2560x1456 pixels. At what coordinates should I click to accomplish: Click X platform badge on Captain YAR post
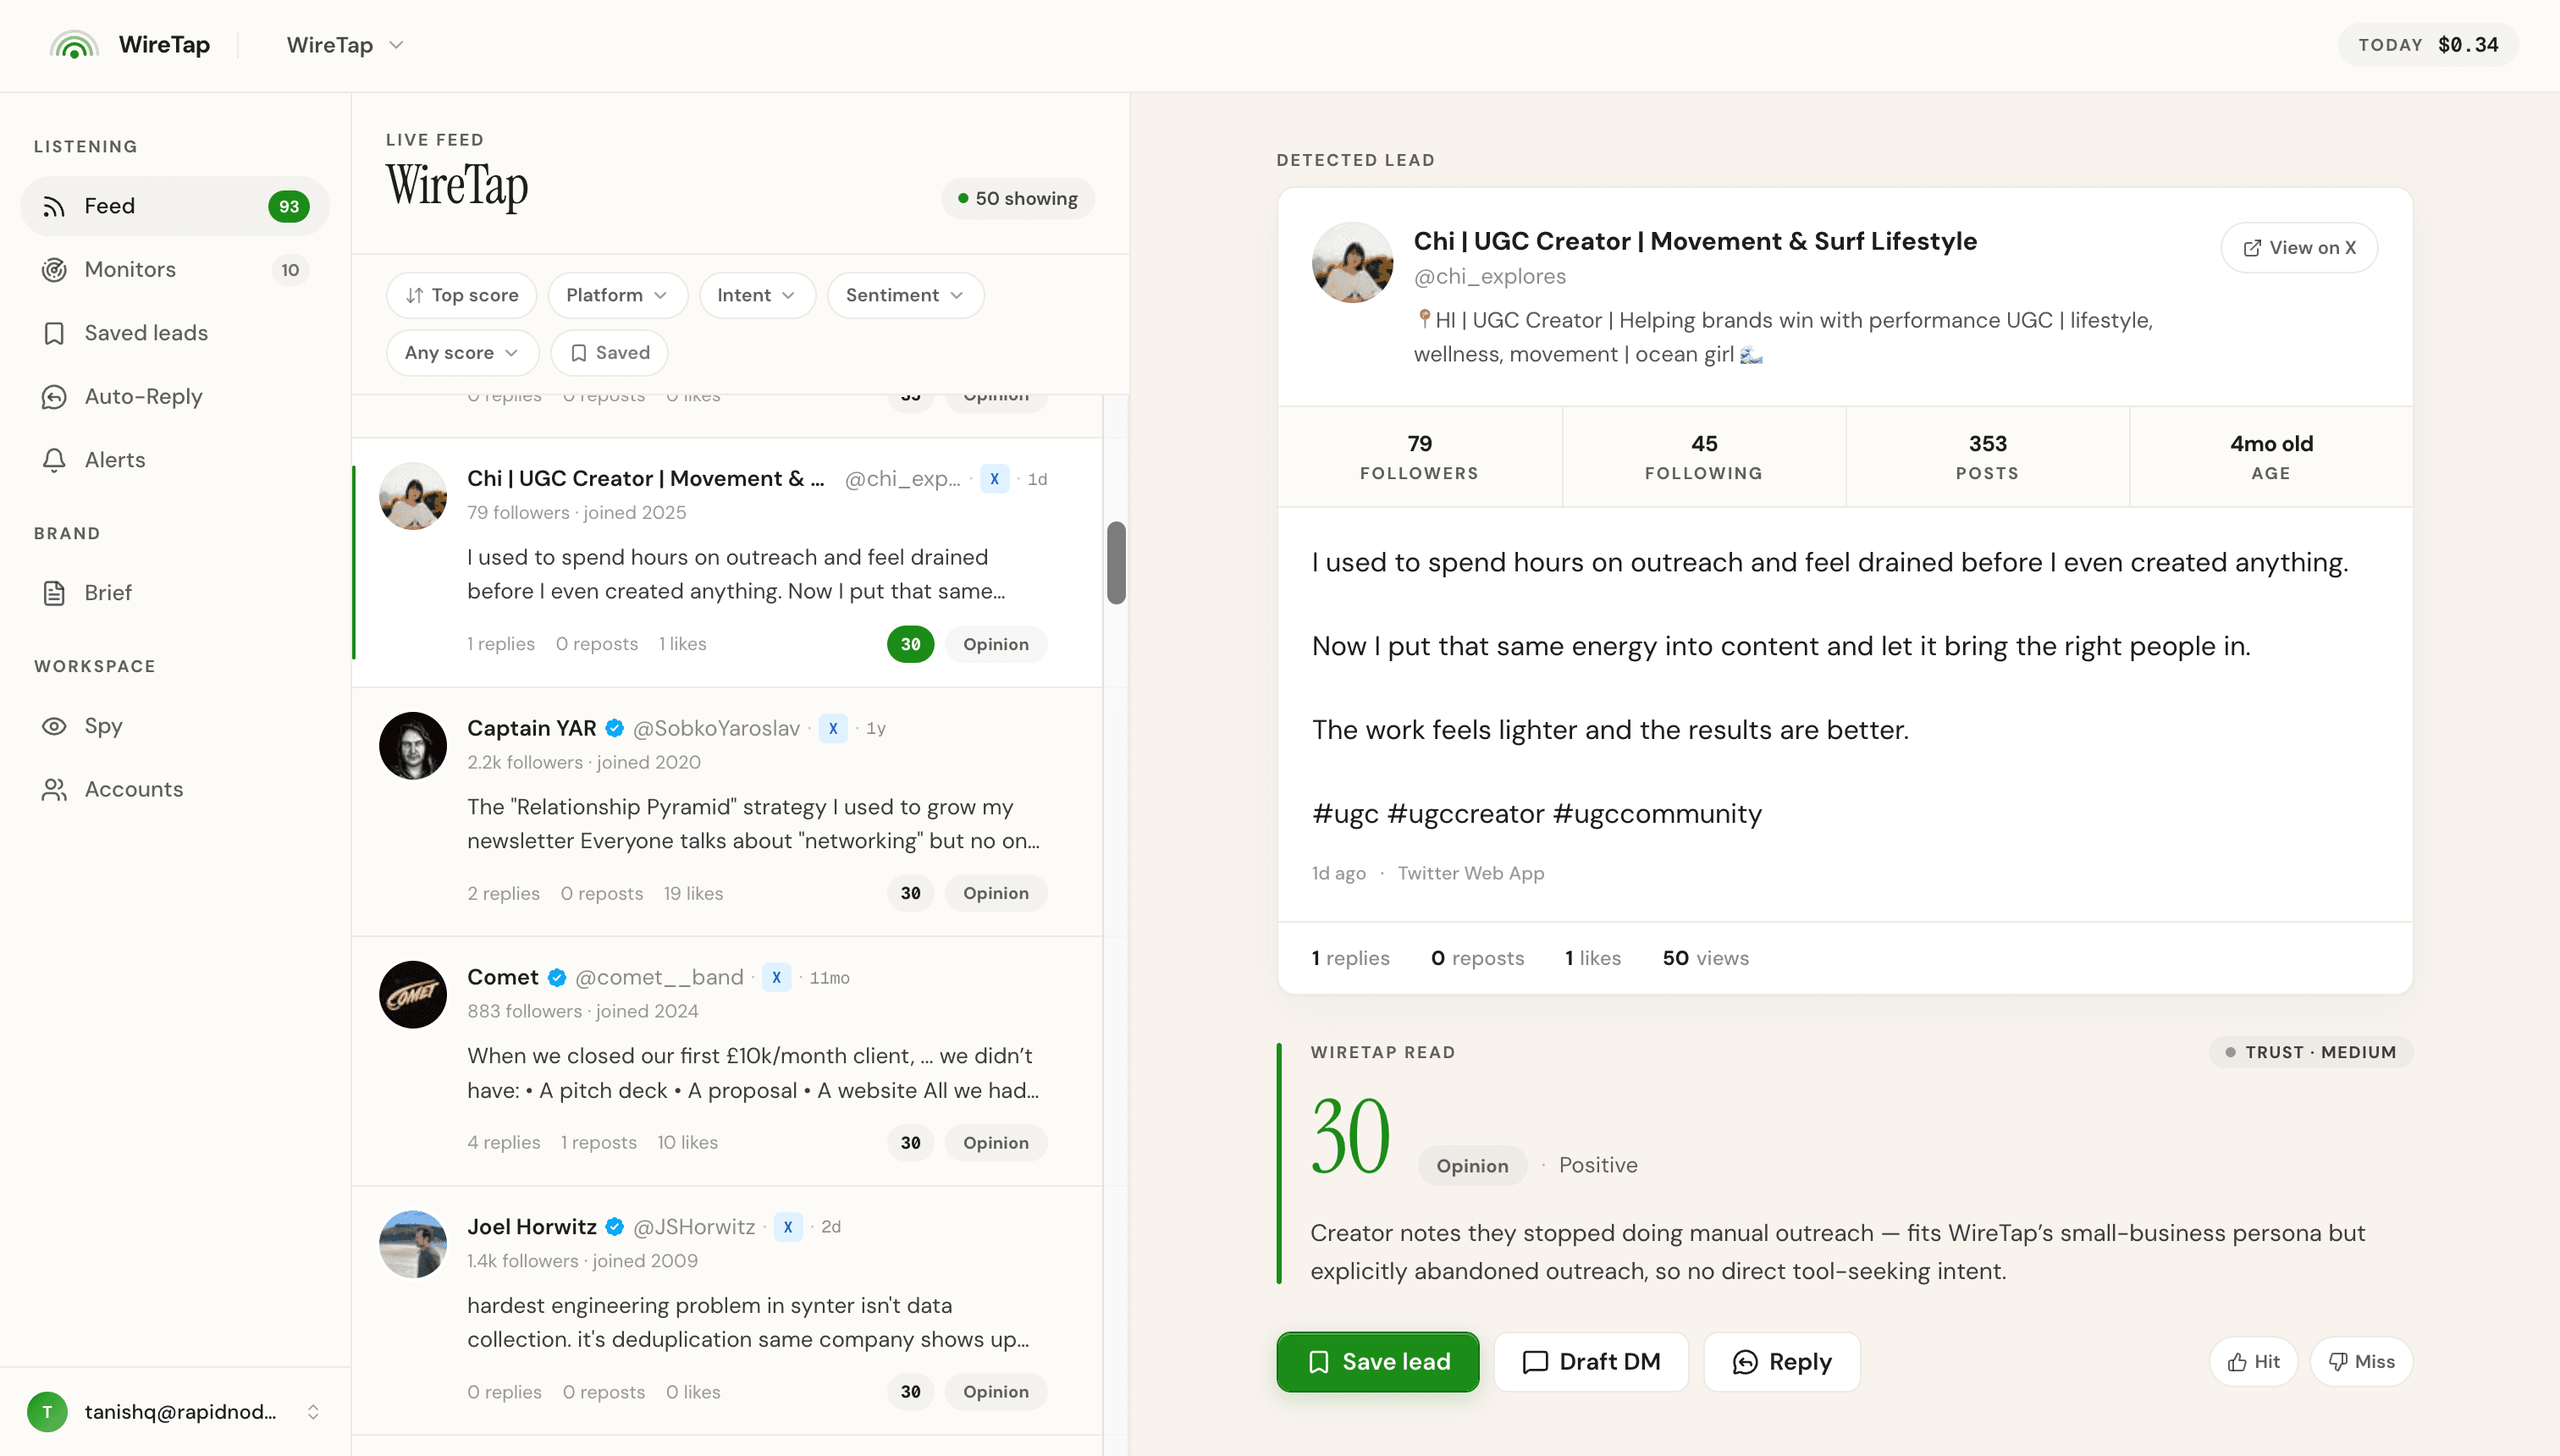pos(833,729)
